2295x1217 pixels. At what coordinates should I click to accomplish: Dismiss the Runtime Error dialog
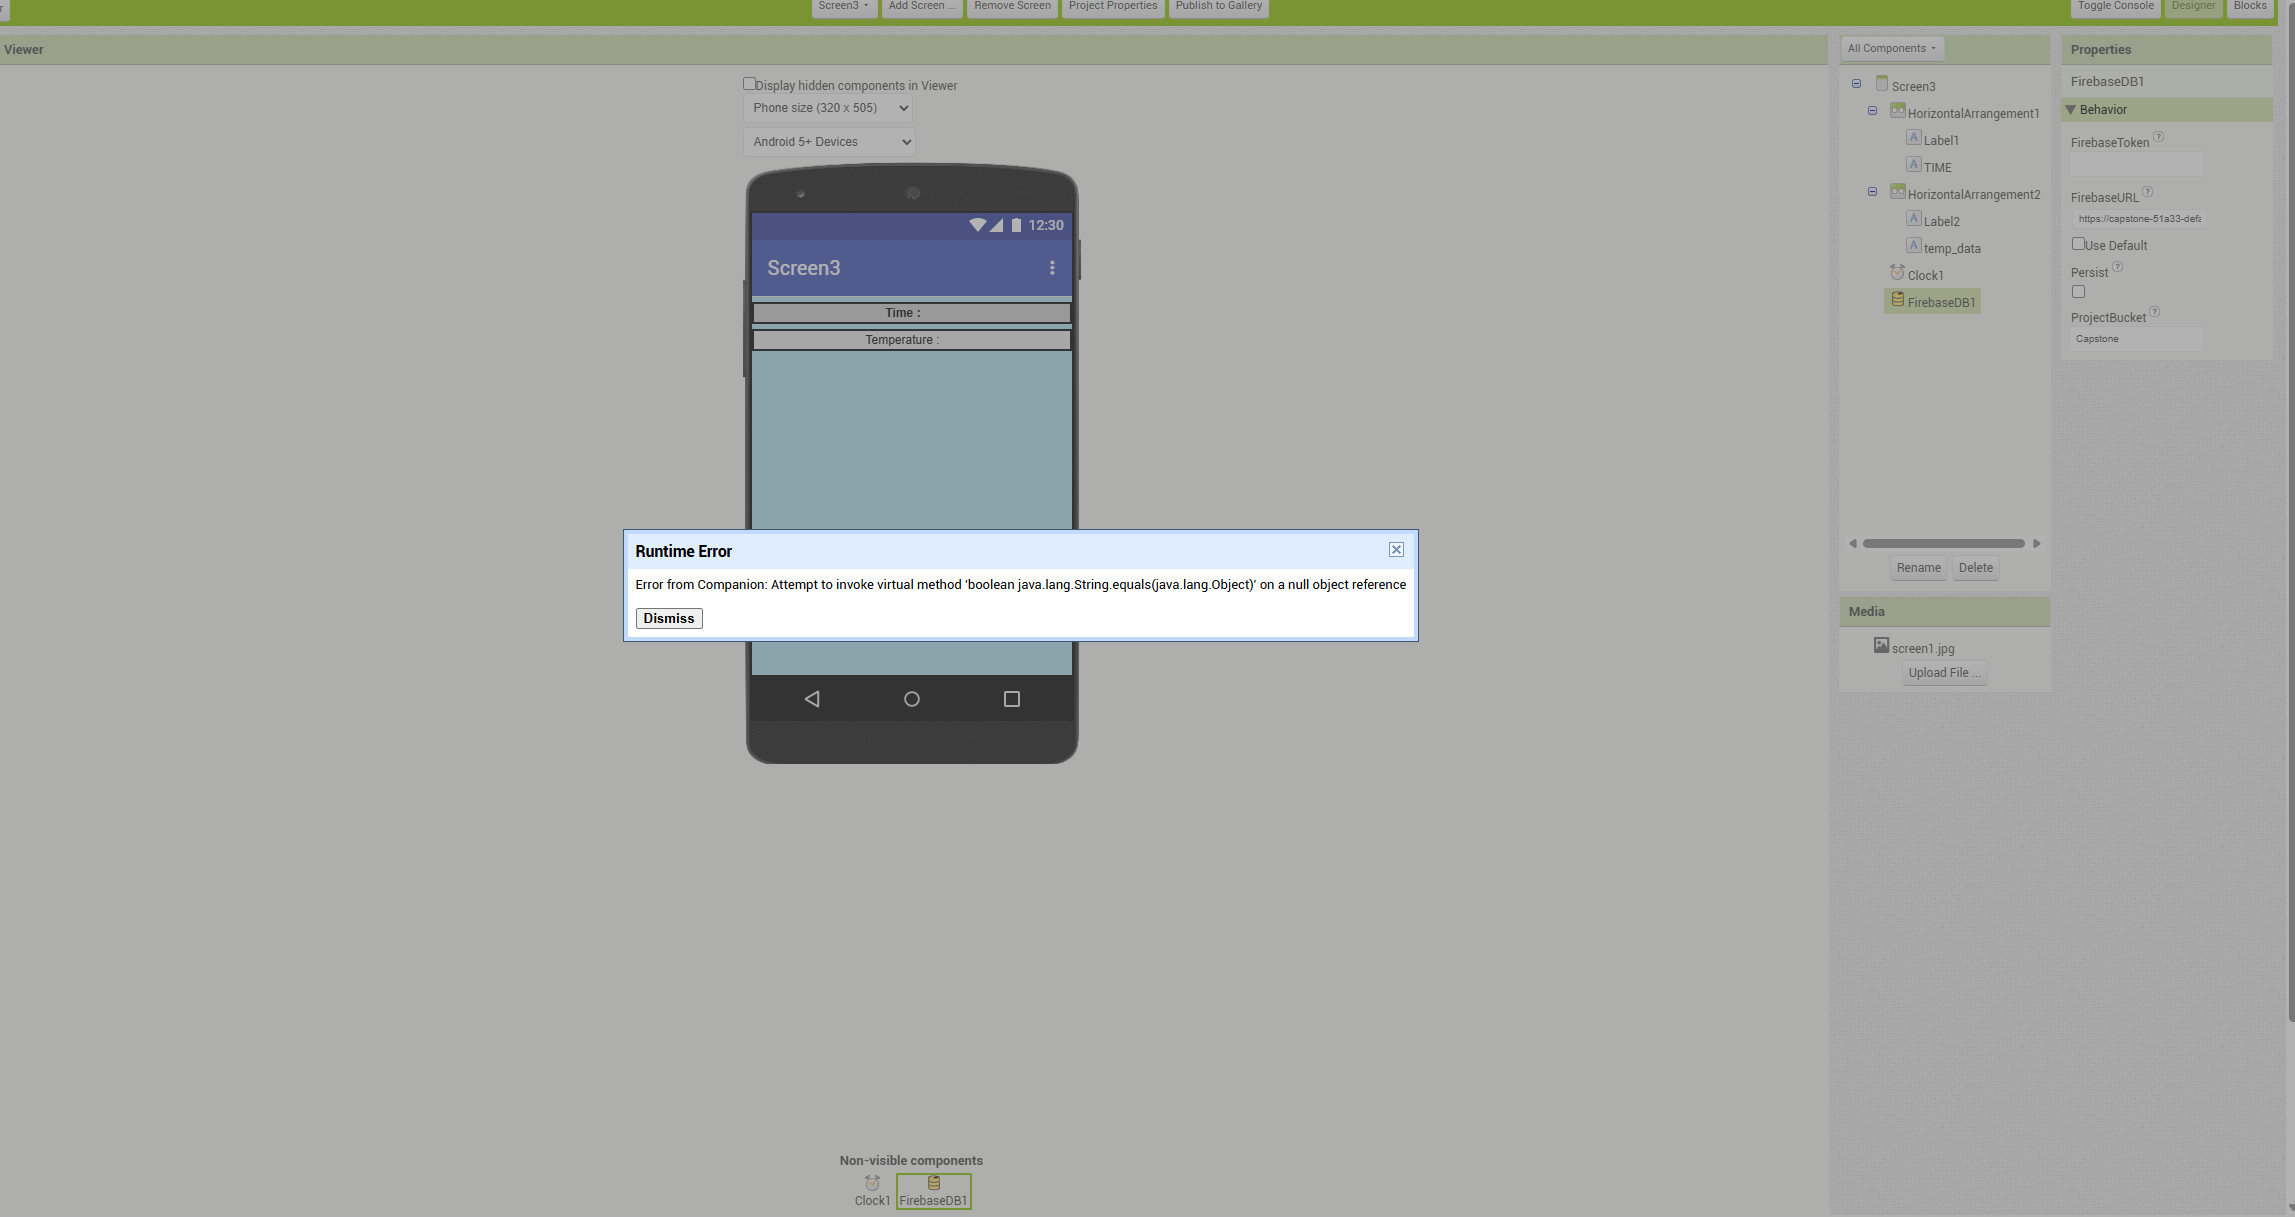point(668,618)
